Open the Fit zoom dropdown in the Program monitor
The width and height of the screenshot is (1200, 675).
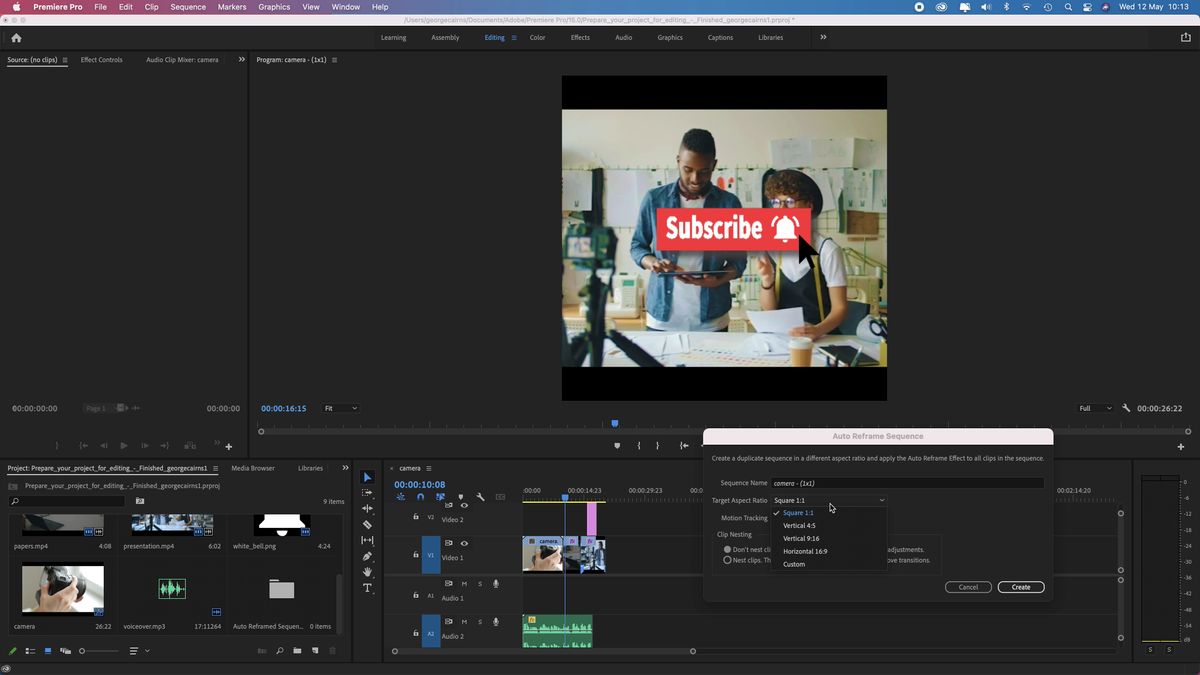click(x=340, y=408)
